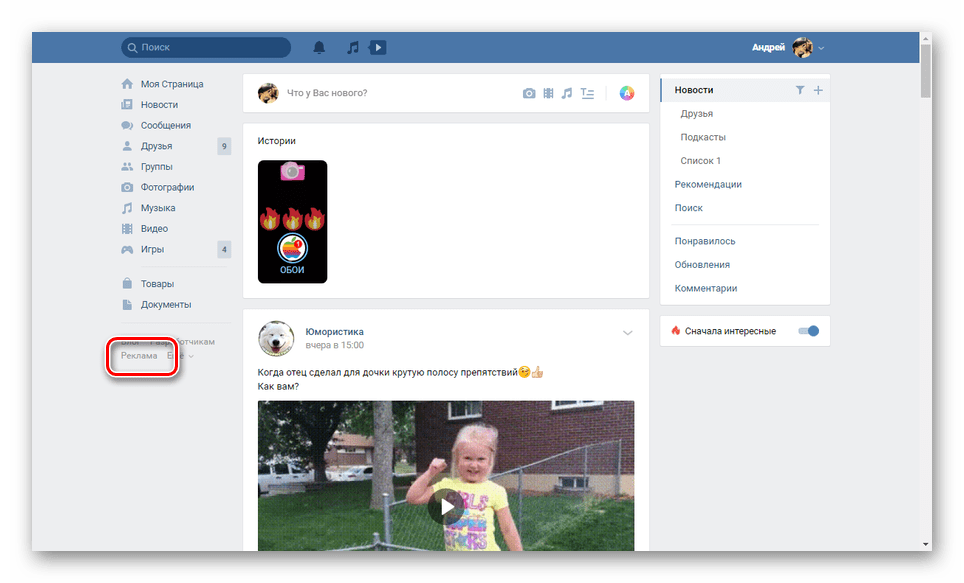Click the shopping bag icon beside Товары
The height and width of the screenshot is (583, 964).
coord(127,284)
